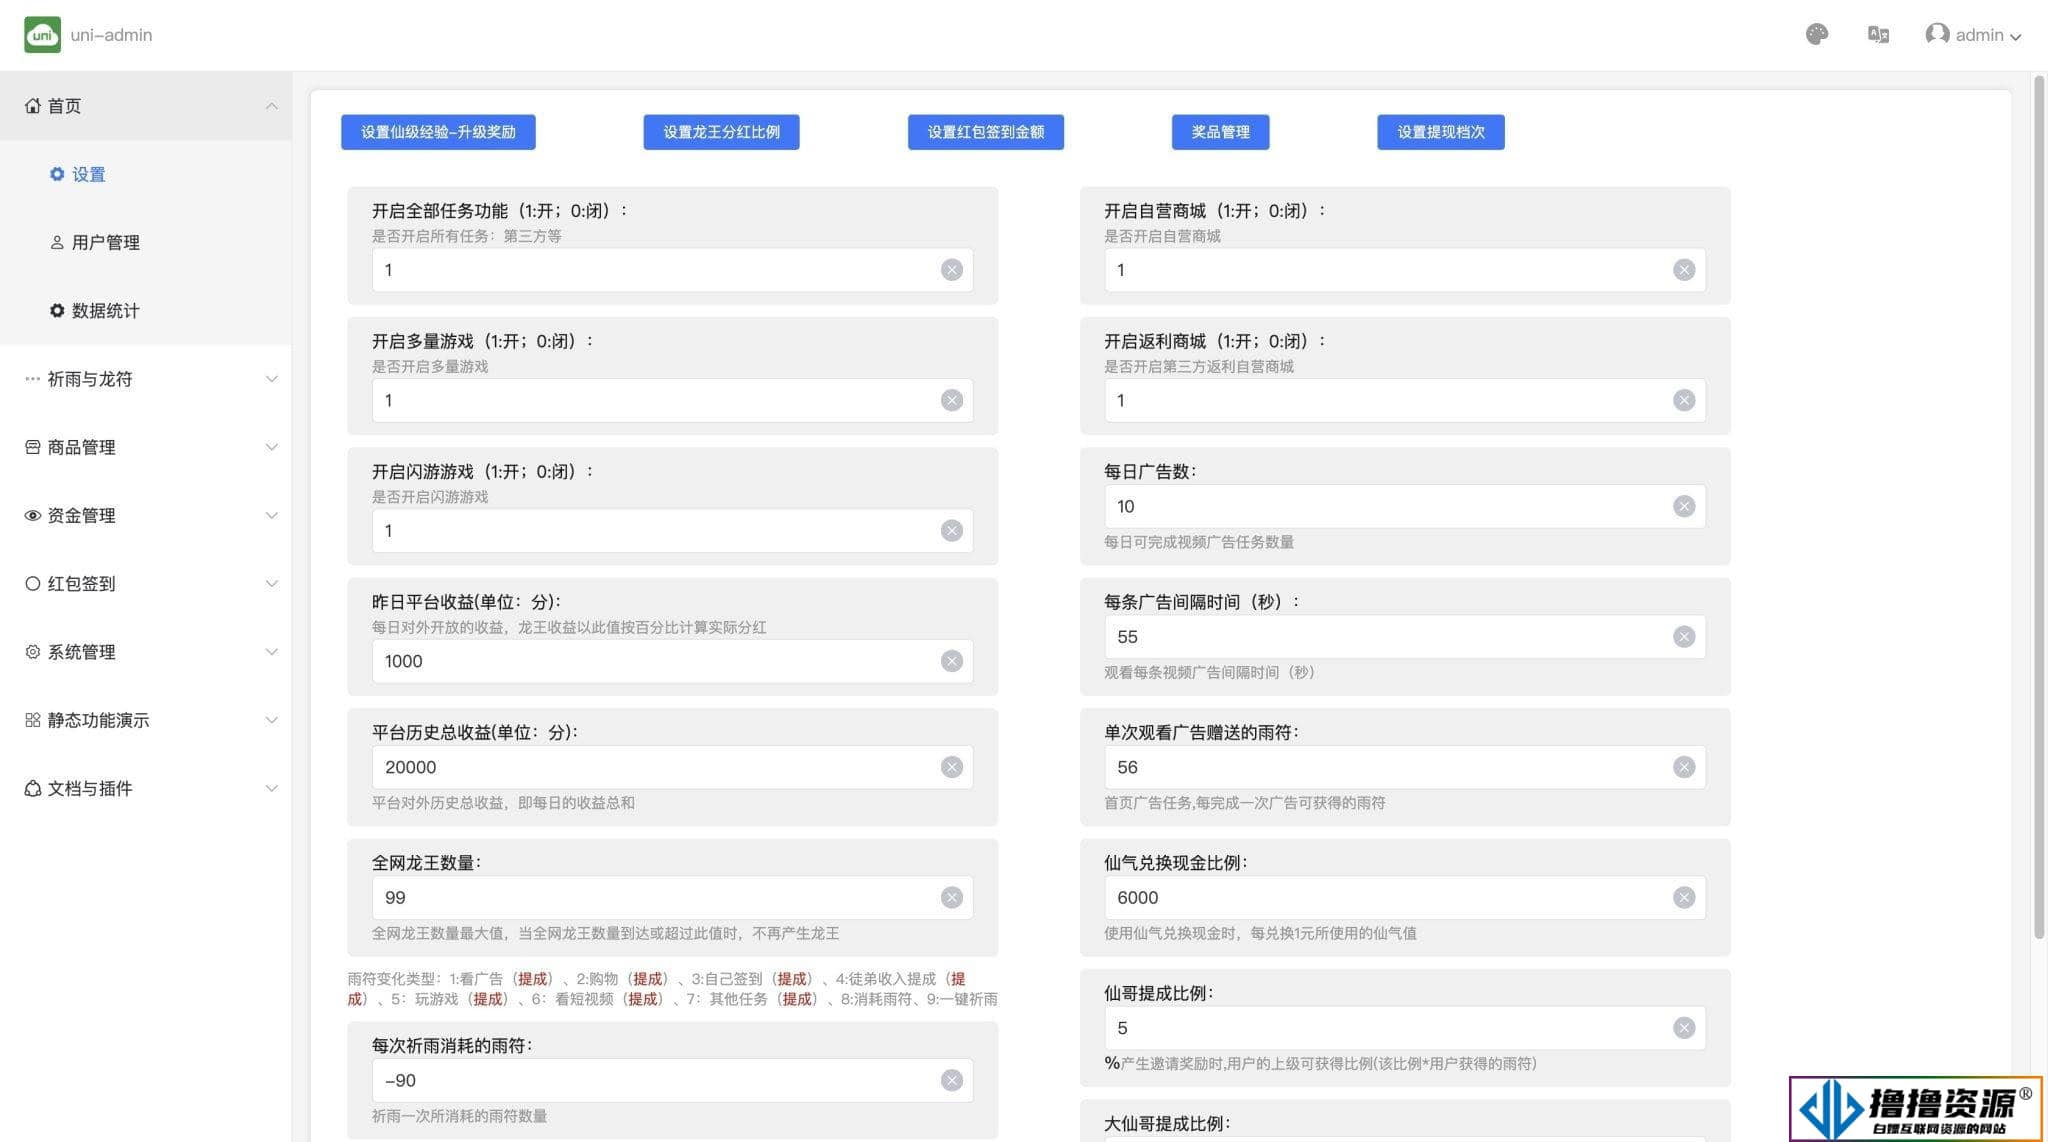Image resolution: width=2048 pixels, height=1142 pixels.
Task: Click the 首页 home icon in sidebar
Action: point(33,106)
